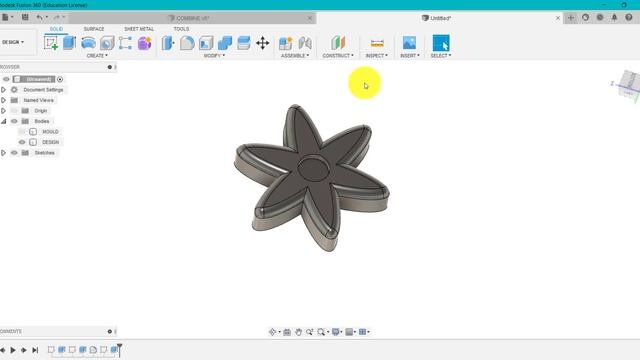Play the timeline
The image size is (640, 360).
point(13,350)
